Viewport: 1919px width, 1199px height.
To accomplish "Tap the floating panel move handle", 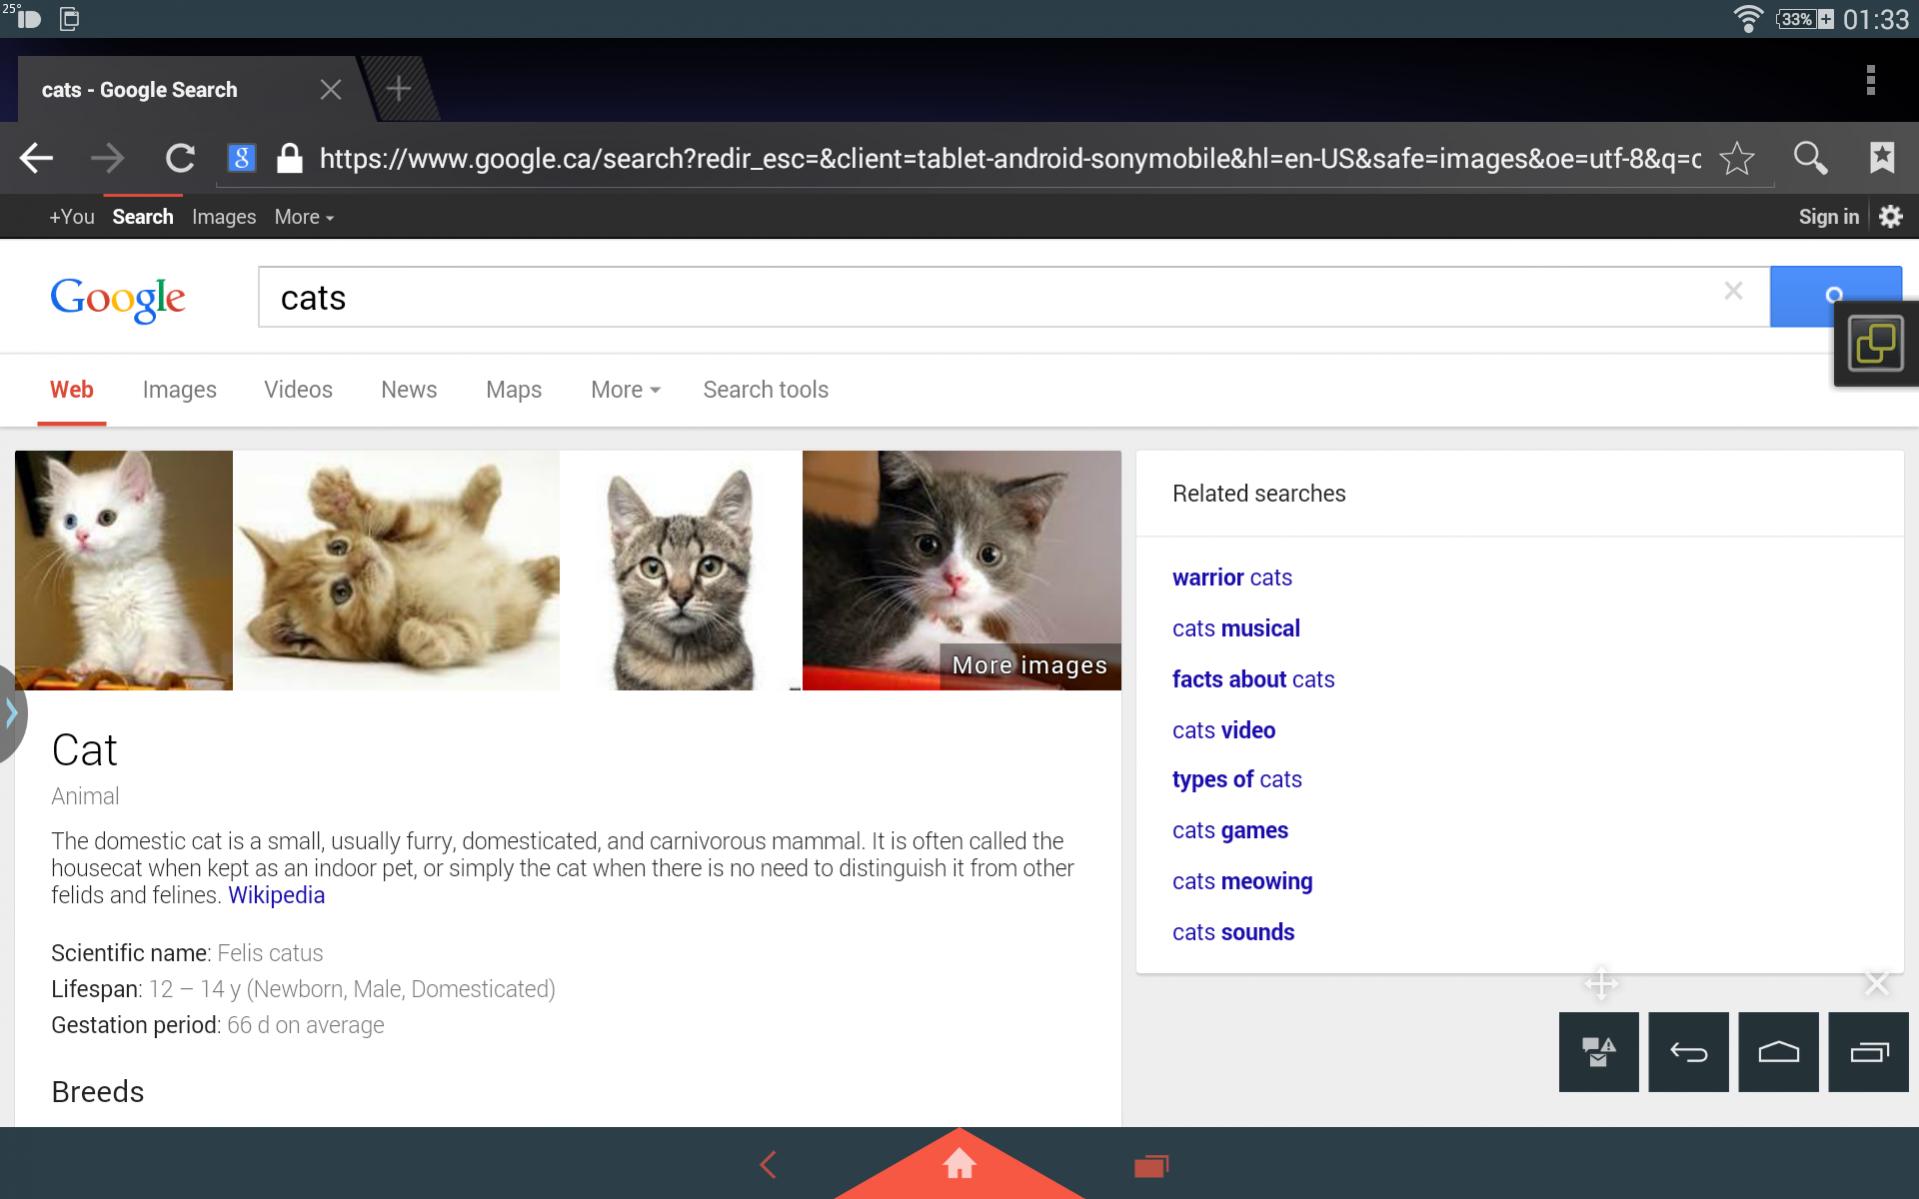I will click(x=1601, y=984).
